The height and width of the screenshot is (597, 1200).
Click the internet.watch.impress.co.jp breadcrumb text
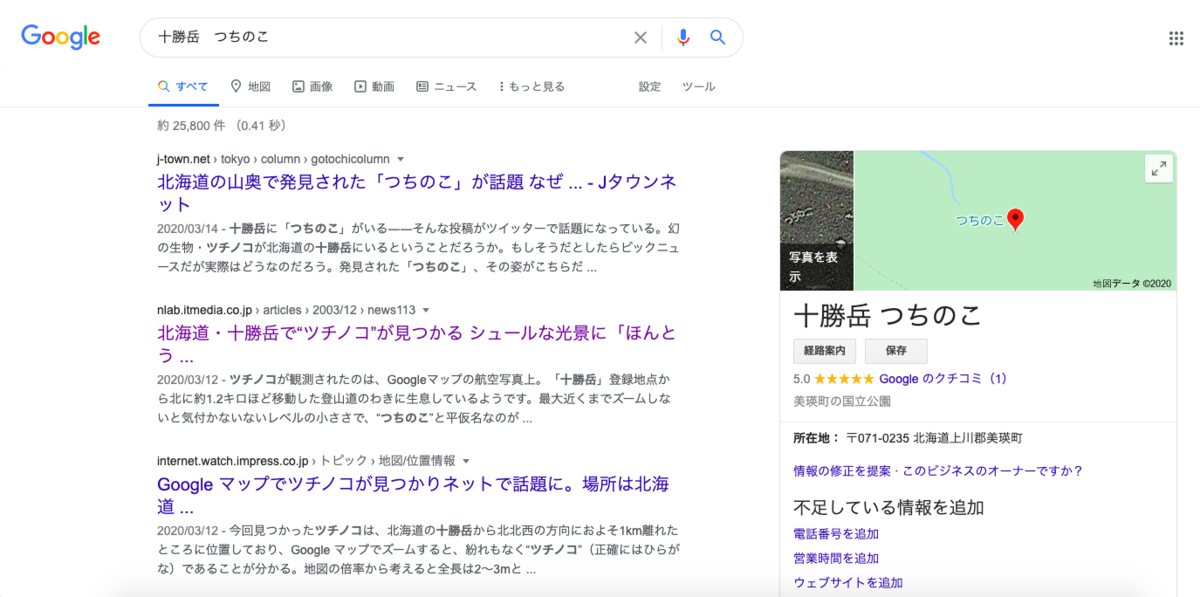tap(306, 461)
